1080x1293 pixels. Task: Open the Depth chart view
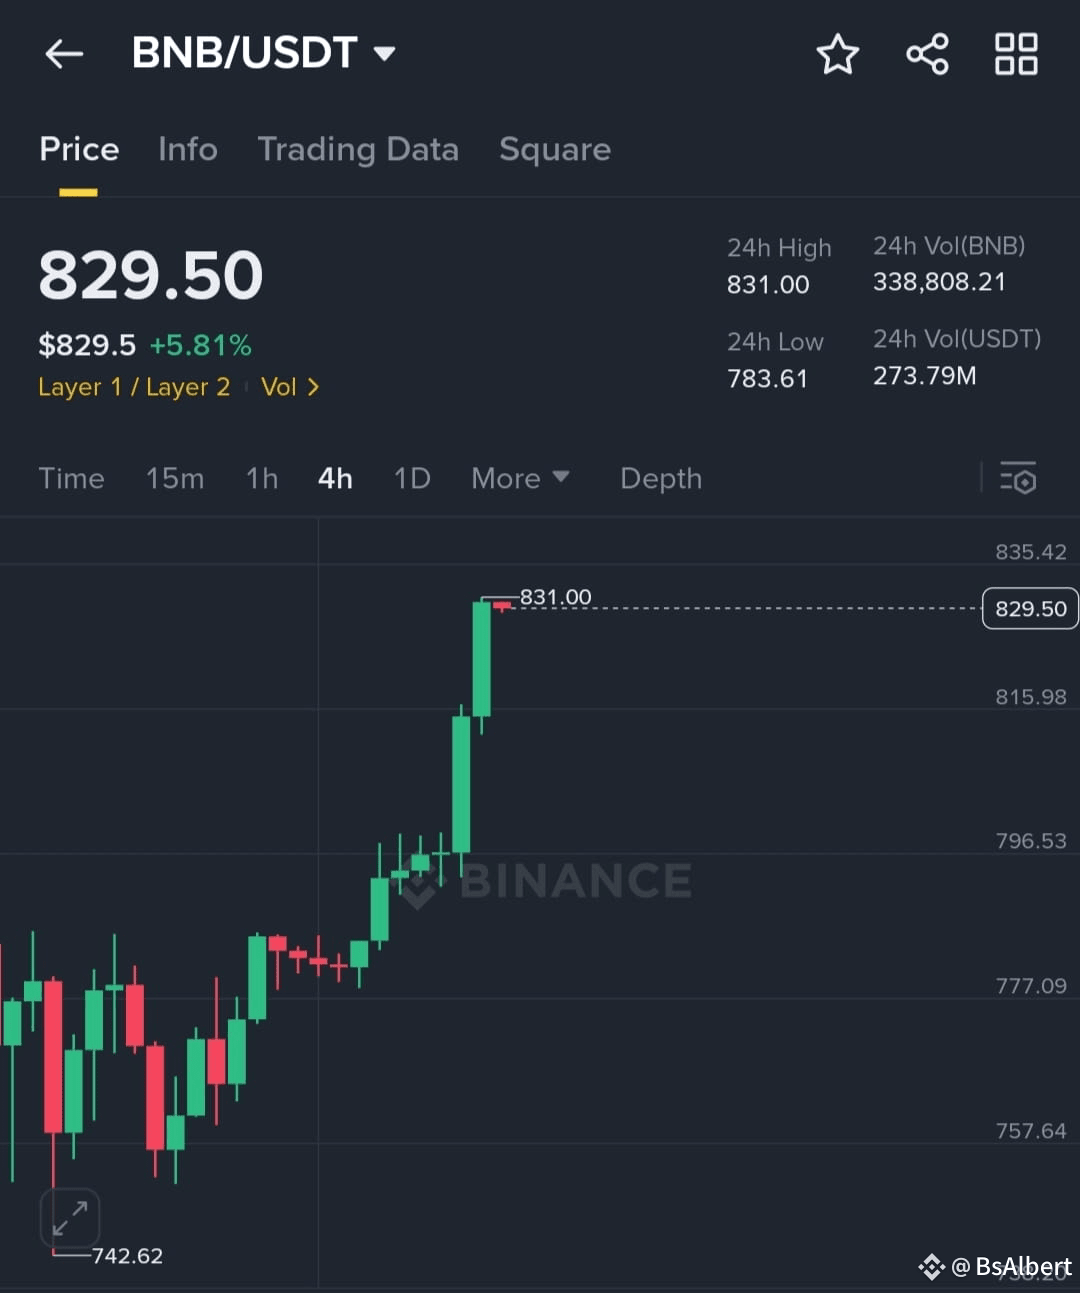[x=661, y=478]
